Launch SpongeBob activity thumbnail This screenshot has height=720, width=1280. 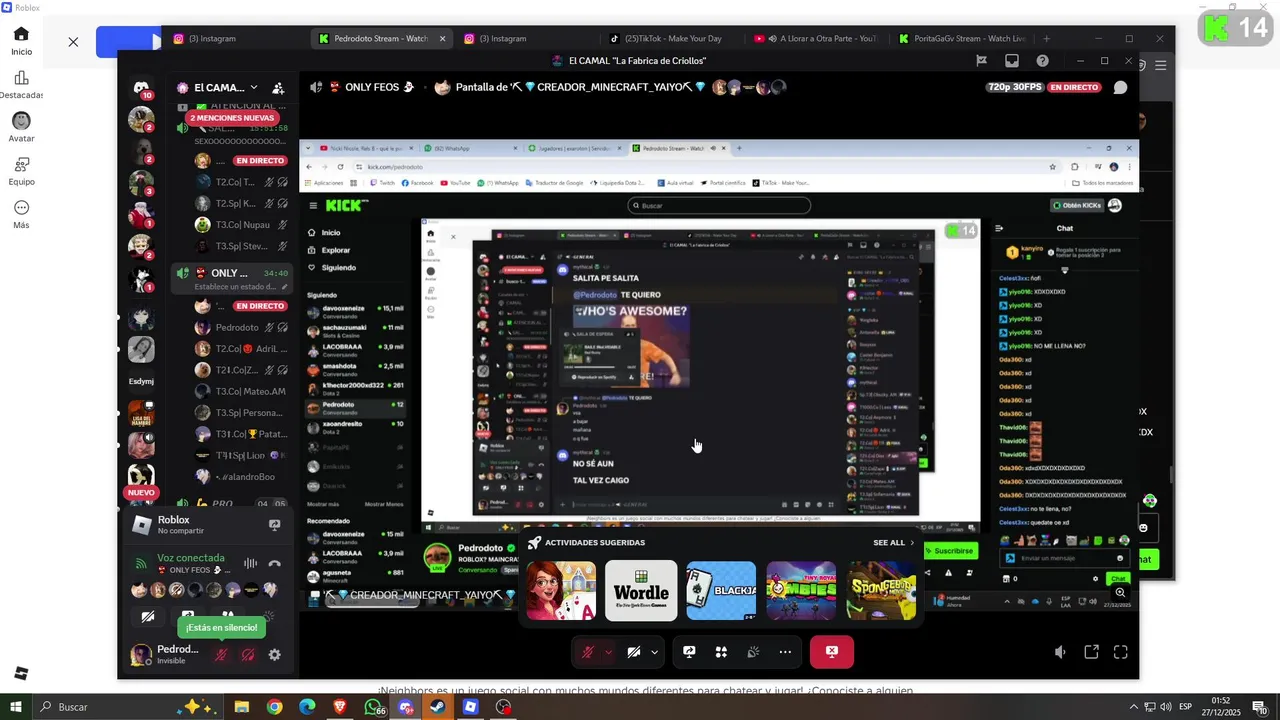[881, 590]
